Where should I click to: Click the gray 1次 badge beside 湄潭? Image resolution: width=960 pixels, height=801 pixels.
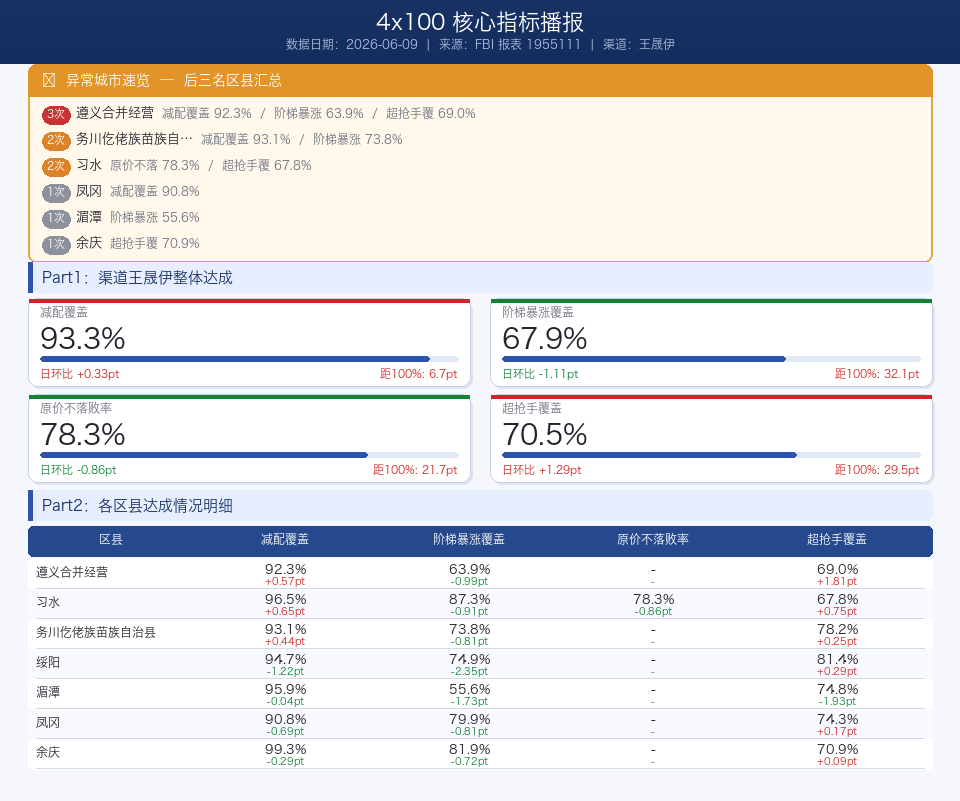click(56, 218)
